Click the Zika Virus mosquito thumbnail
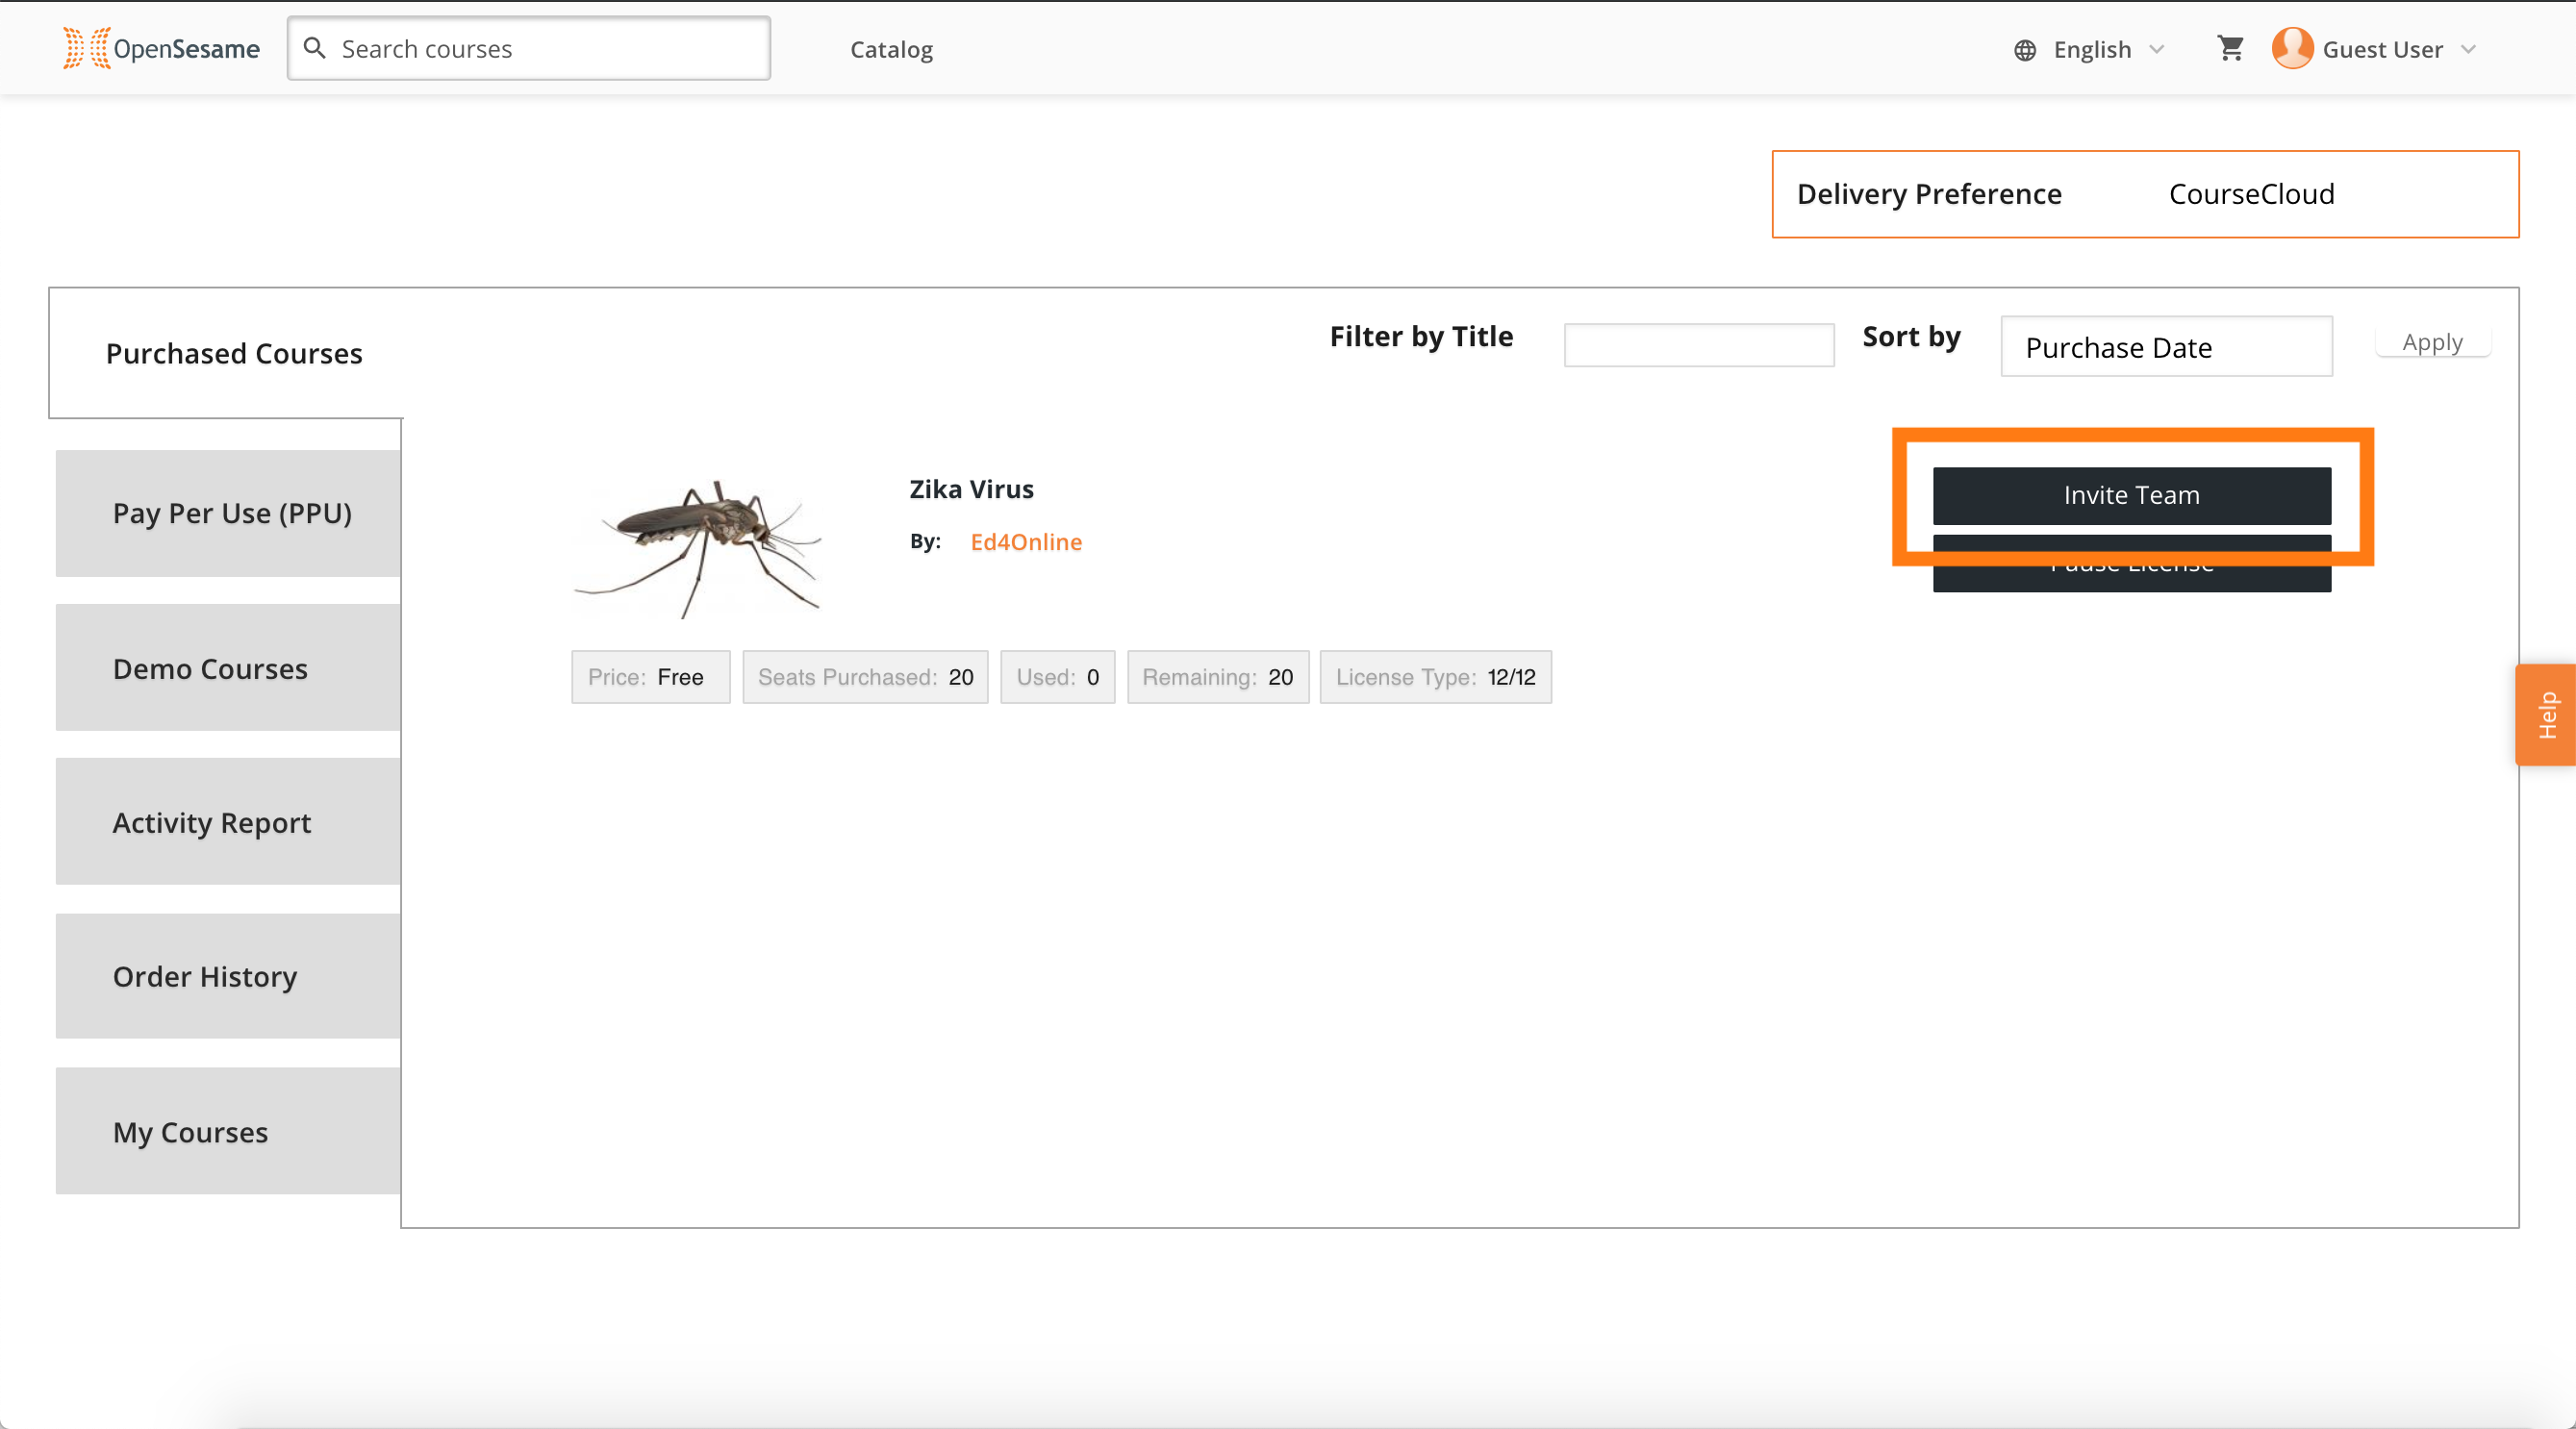This screenshot has height=1429, width=2576. tap(697, 547)
